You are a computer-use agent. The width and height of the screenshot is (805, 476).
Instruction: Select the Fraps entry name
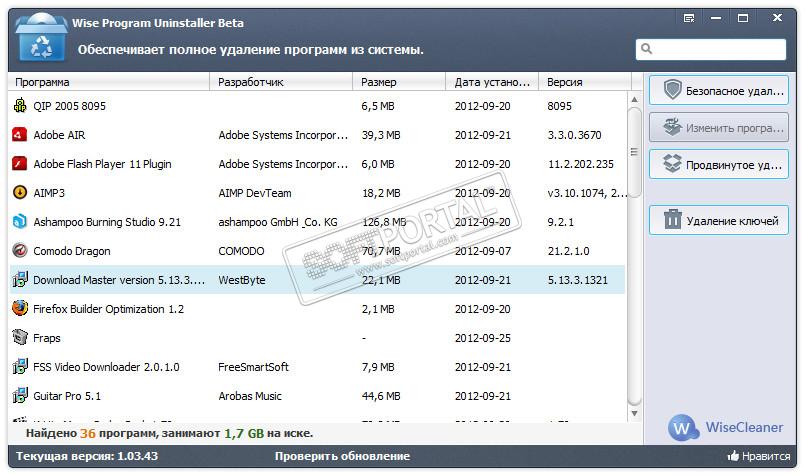tap(47, 338)
